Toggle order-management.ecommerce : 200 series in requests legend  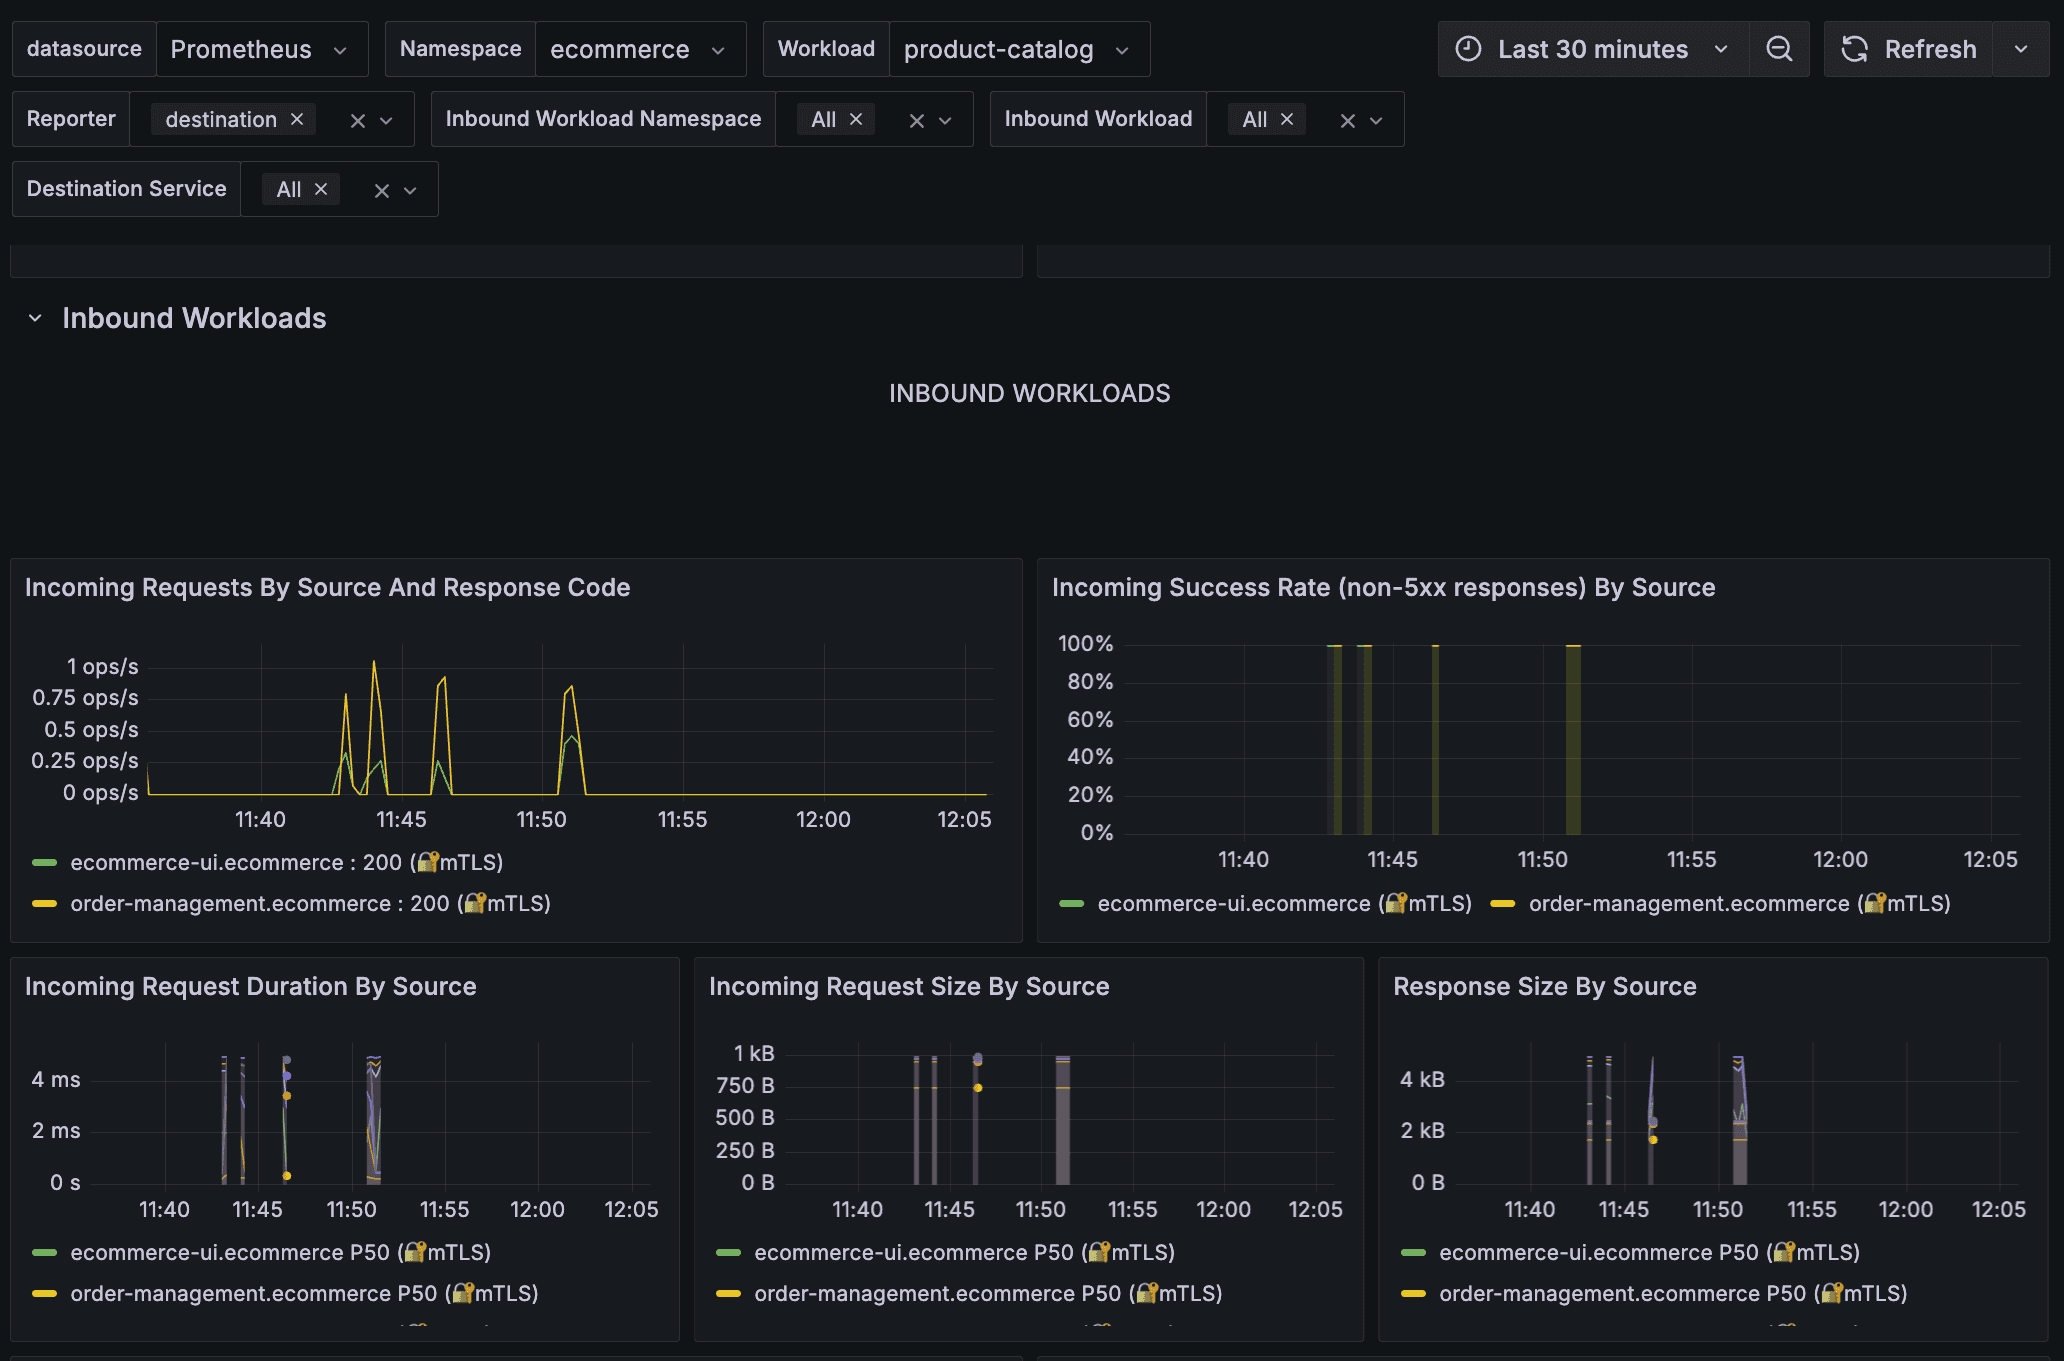click(x=311, y=903)
